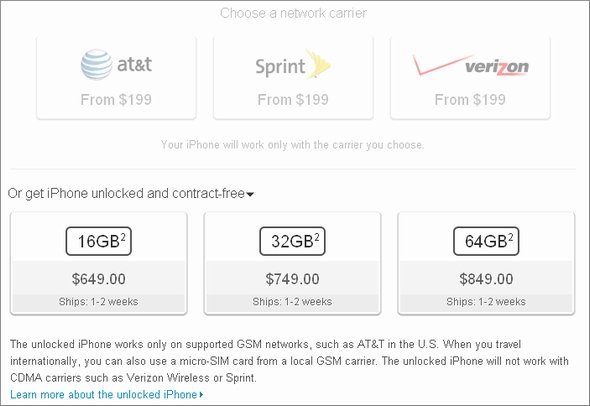Click the "Or get iPhone unlocked" heading
Screen dimensions: 590x406
[126, 193]
